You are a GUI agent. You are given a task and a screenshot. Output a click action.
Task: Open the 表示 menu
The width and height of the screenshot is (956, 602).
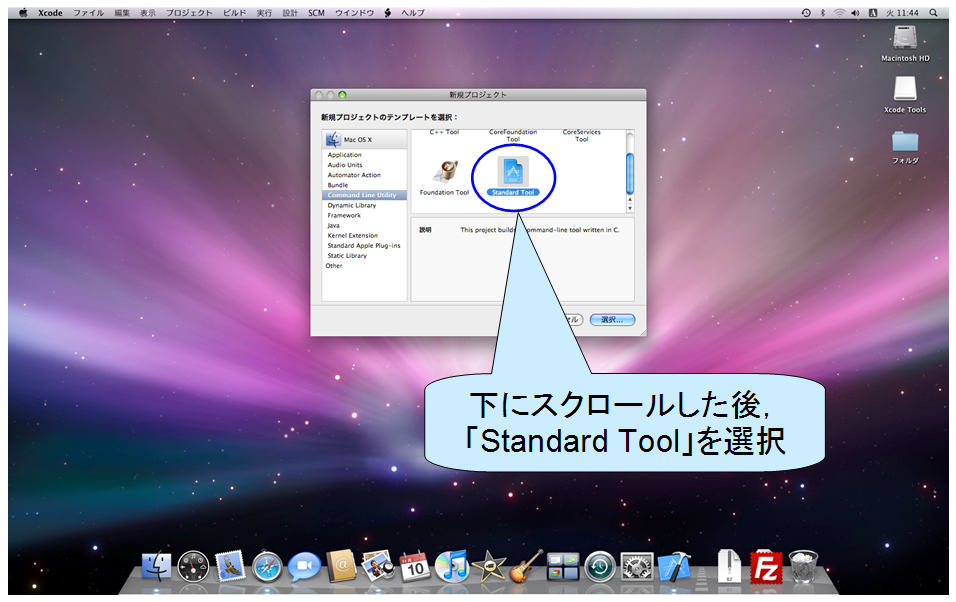[x=148, y=12]
